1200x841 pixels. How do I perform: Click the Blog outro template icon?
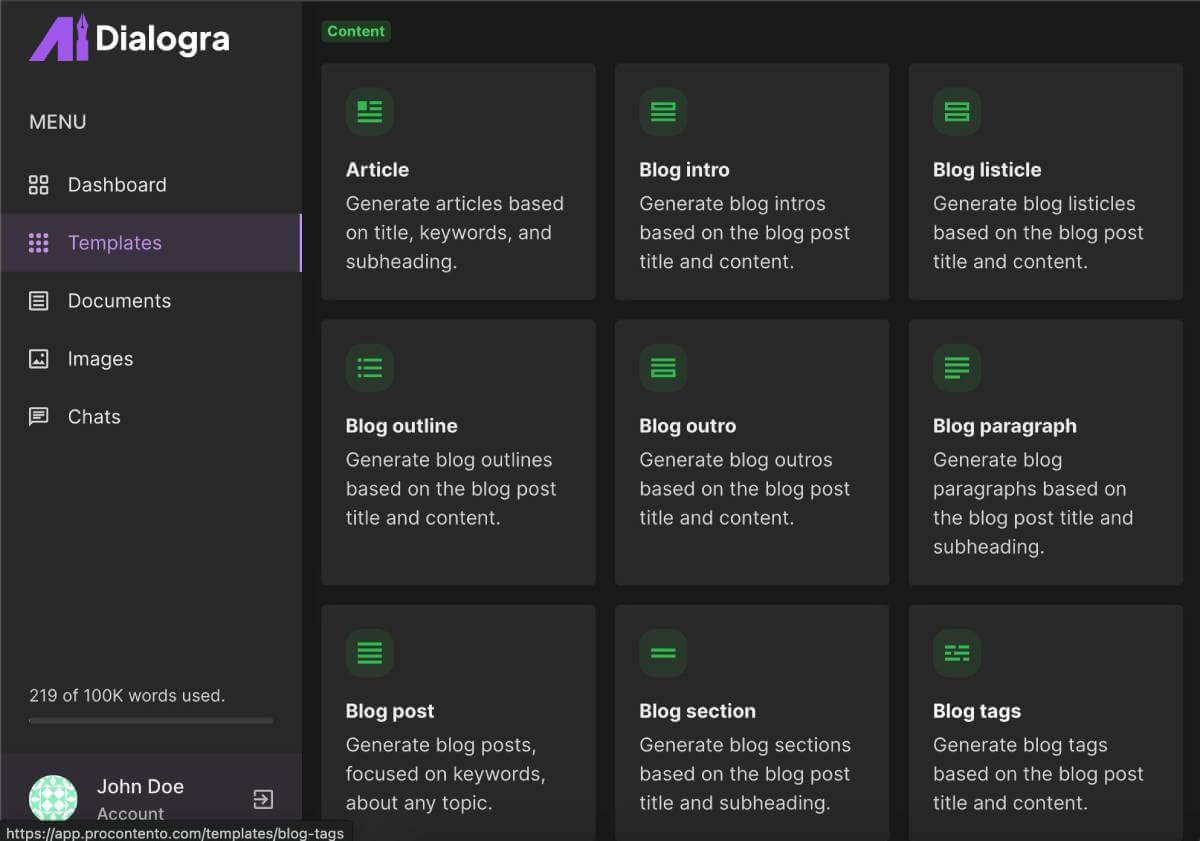point(663,368)
